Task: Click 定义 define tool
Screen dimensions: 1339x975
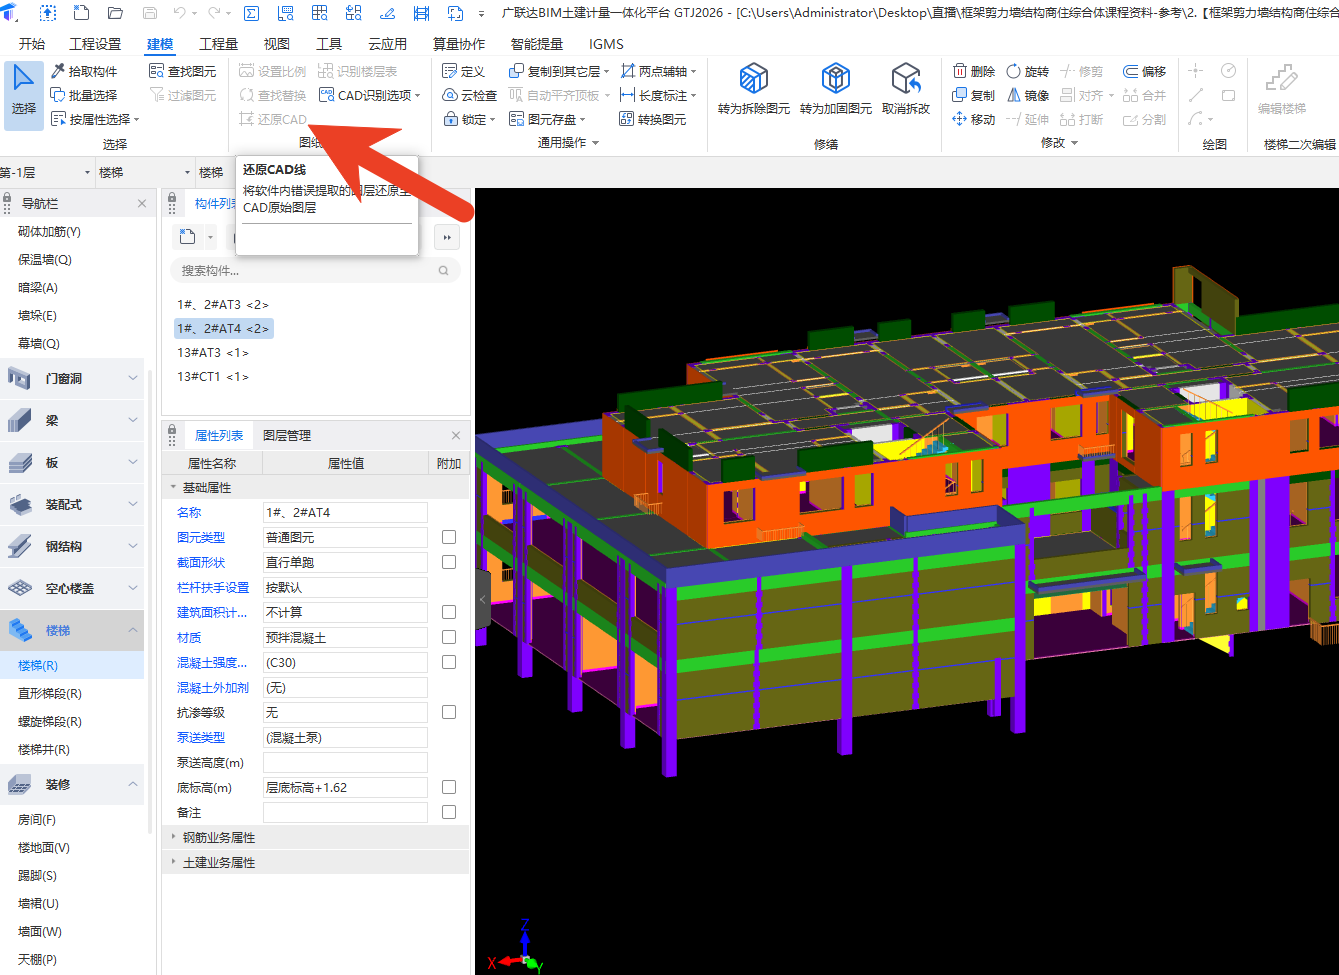Action: 464,71
